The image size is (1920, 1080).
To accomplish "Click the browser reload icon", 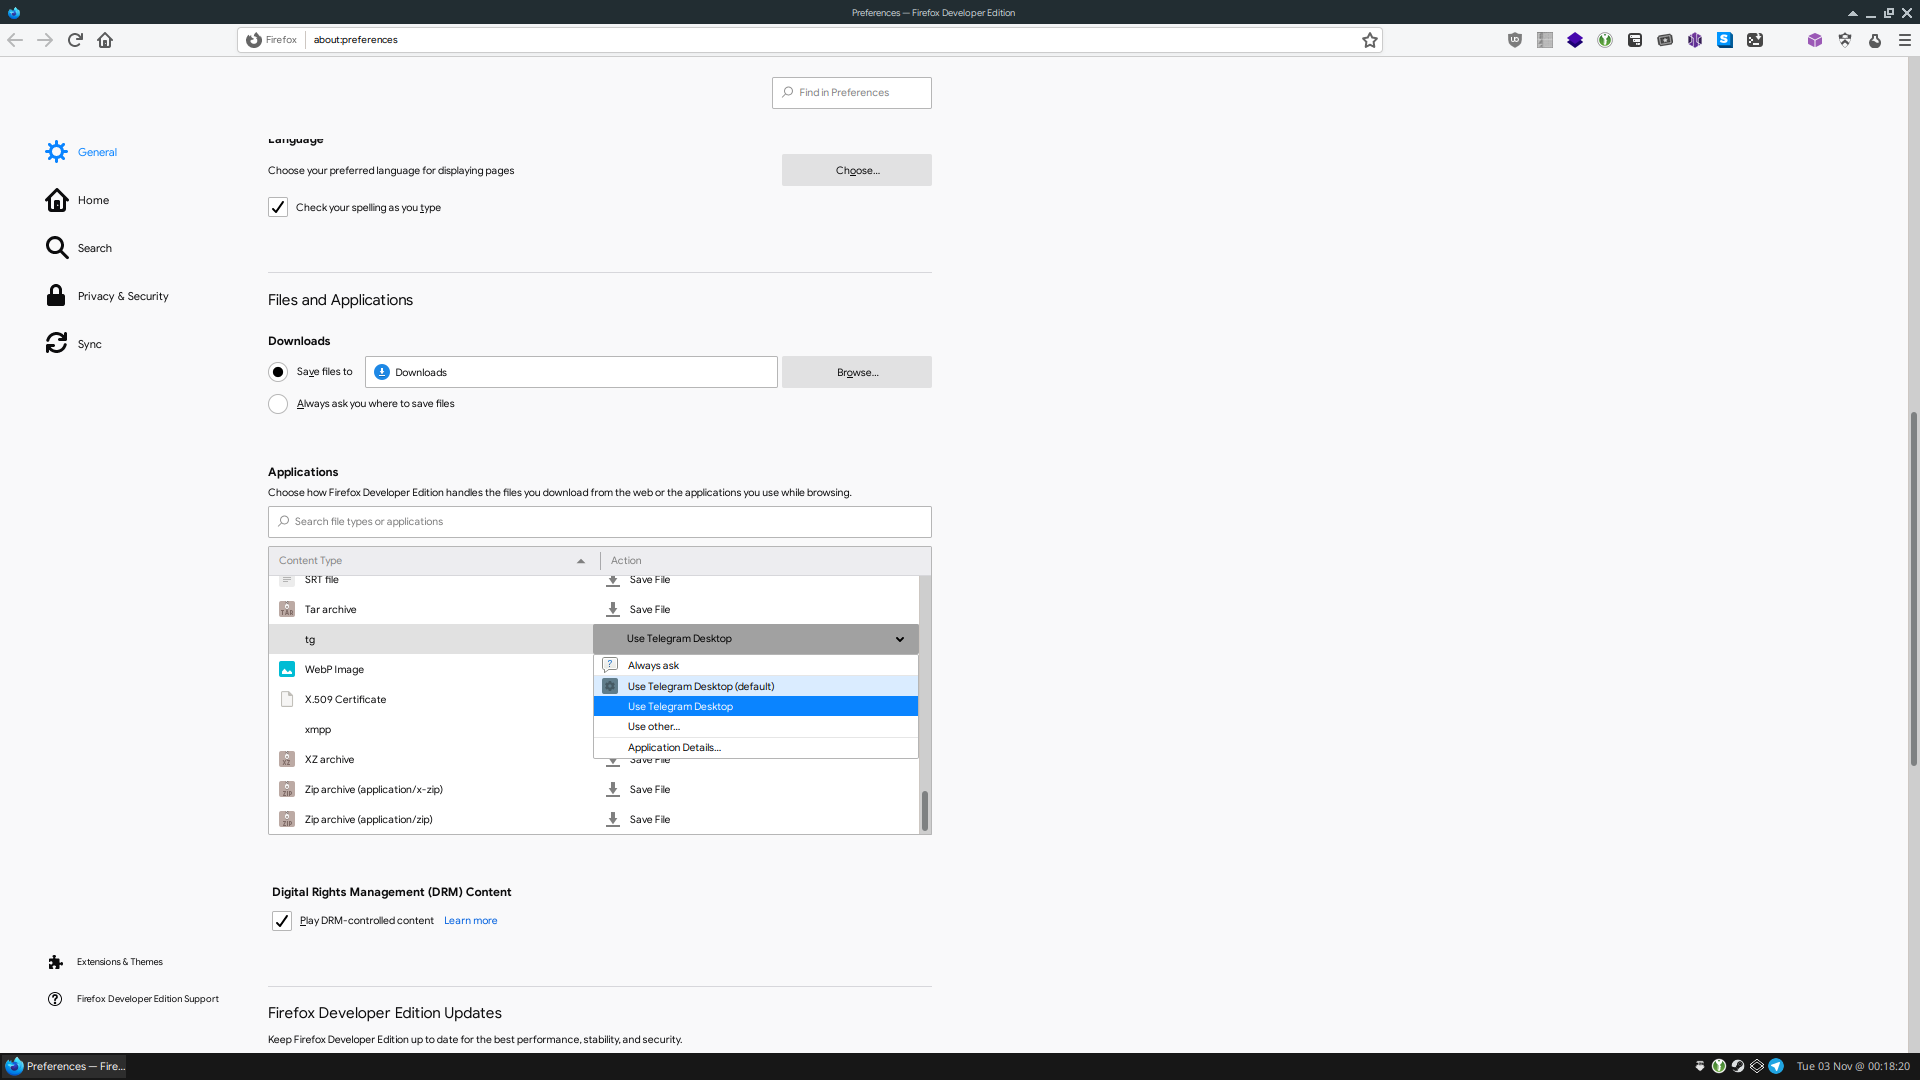I will [75, 40].
